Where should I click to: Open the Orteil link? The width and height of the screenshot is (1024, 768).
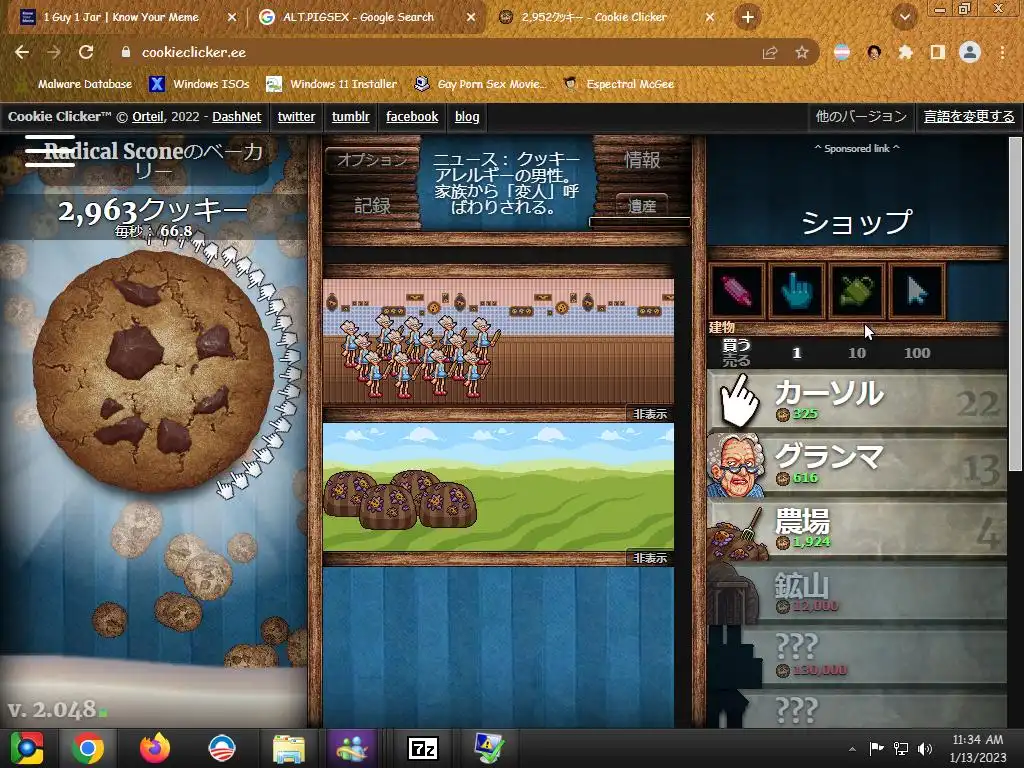148,117
